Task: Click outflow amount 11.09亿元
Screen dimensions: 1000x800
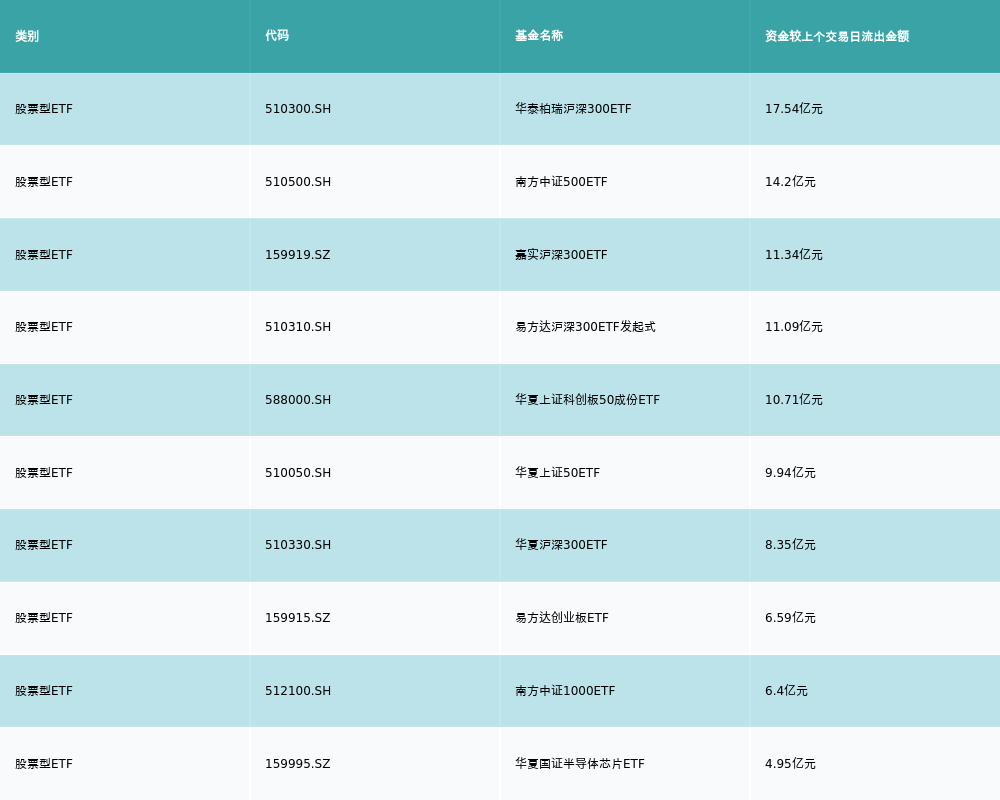Action: coord(793,327)
